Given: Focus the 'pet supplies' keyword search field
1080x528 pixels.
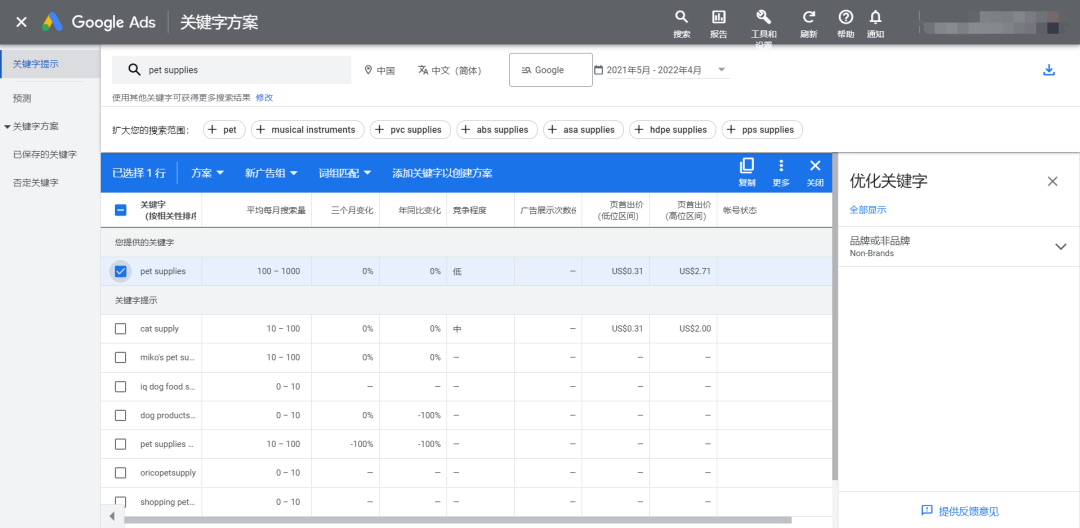Looking at the screenshot, I should point(231,70).
